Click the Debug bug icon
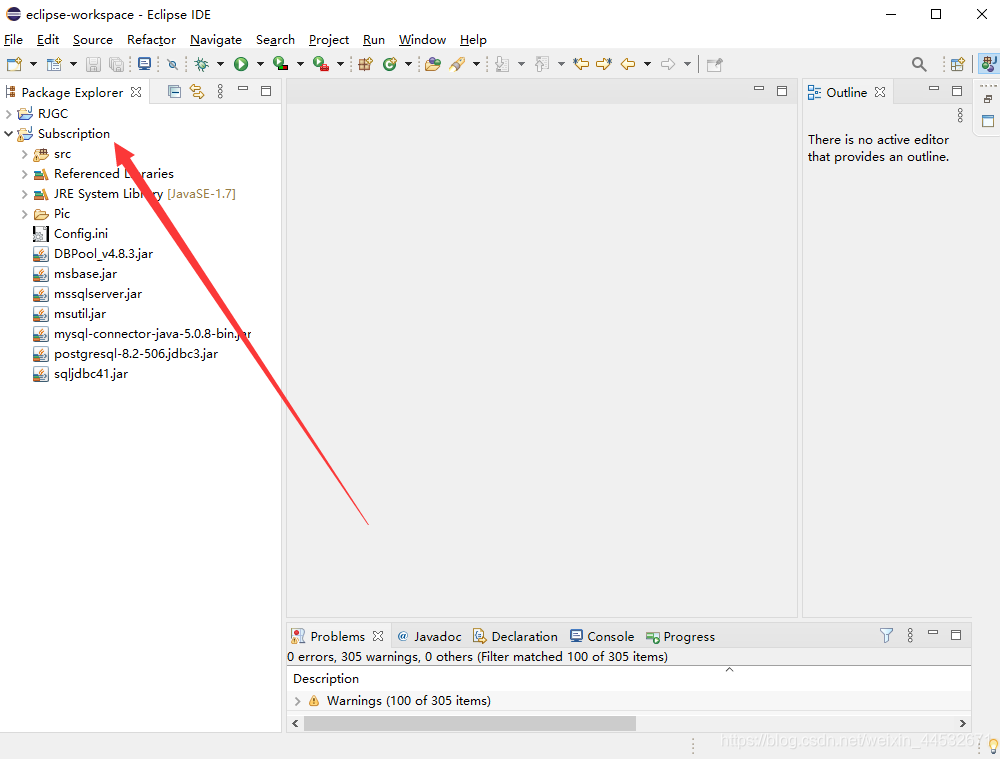The height and width of the screenshot is (759, 1000). [202, 64]
